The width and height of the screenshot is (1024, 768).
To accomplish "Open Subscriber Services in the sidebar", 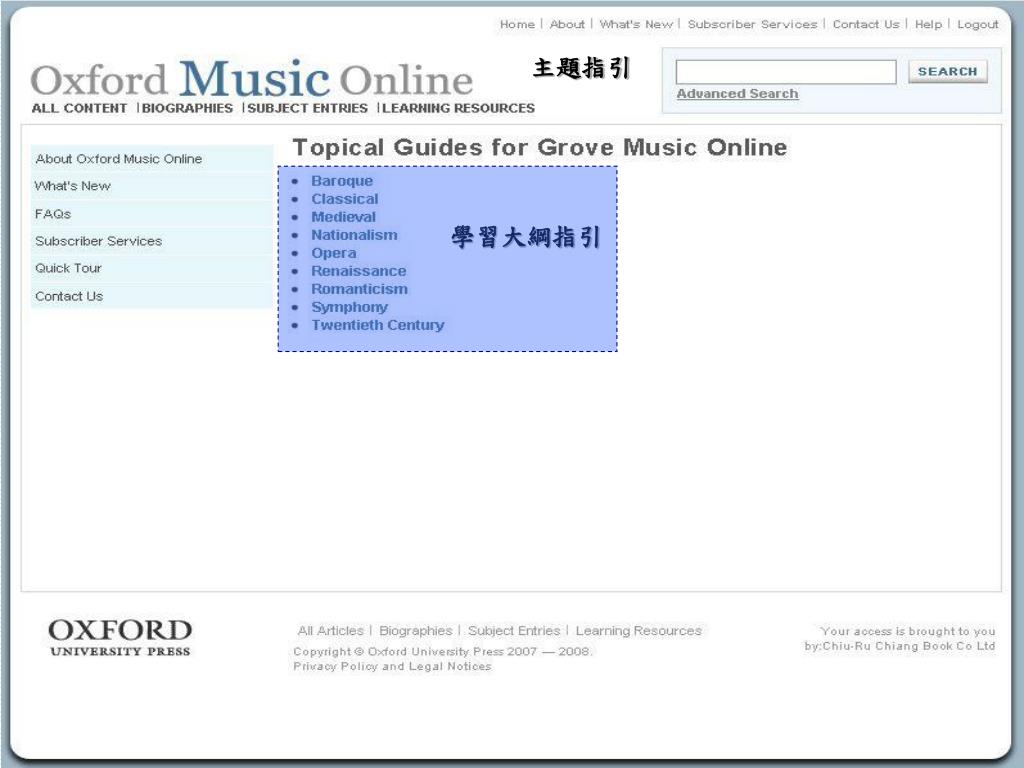I will [152, 241].
